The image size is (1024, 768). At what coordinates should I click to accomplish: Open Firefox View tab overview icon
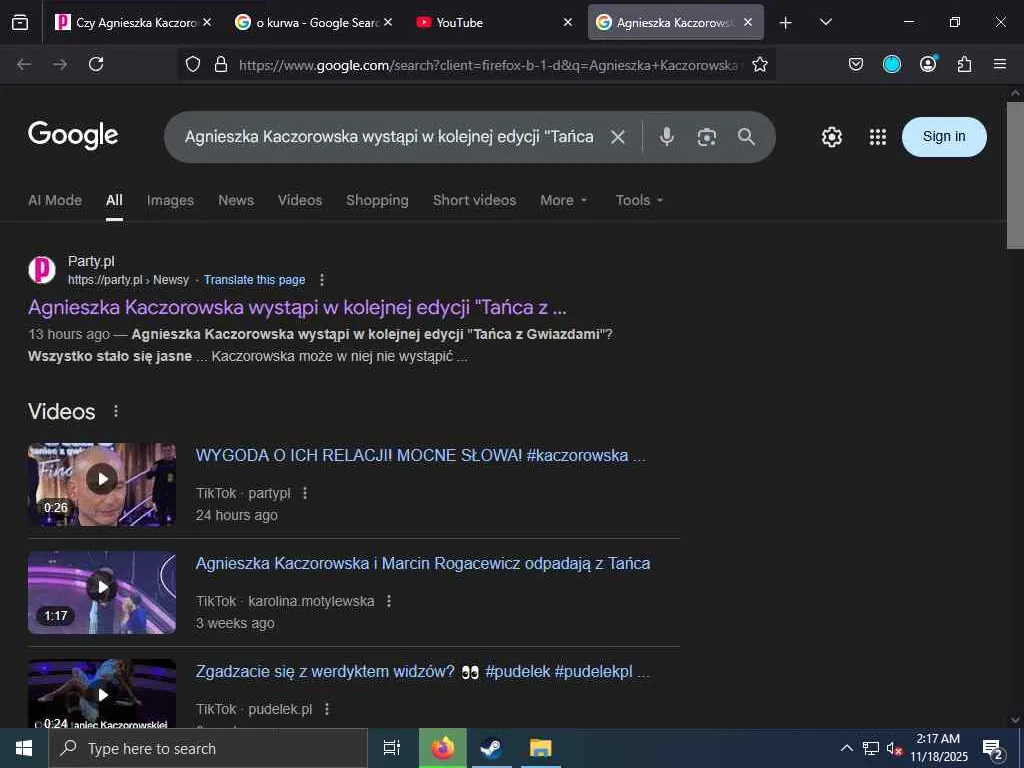pyautogui.click(x=20, y=23)
